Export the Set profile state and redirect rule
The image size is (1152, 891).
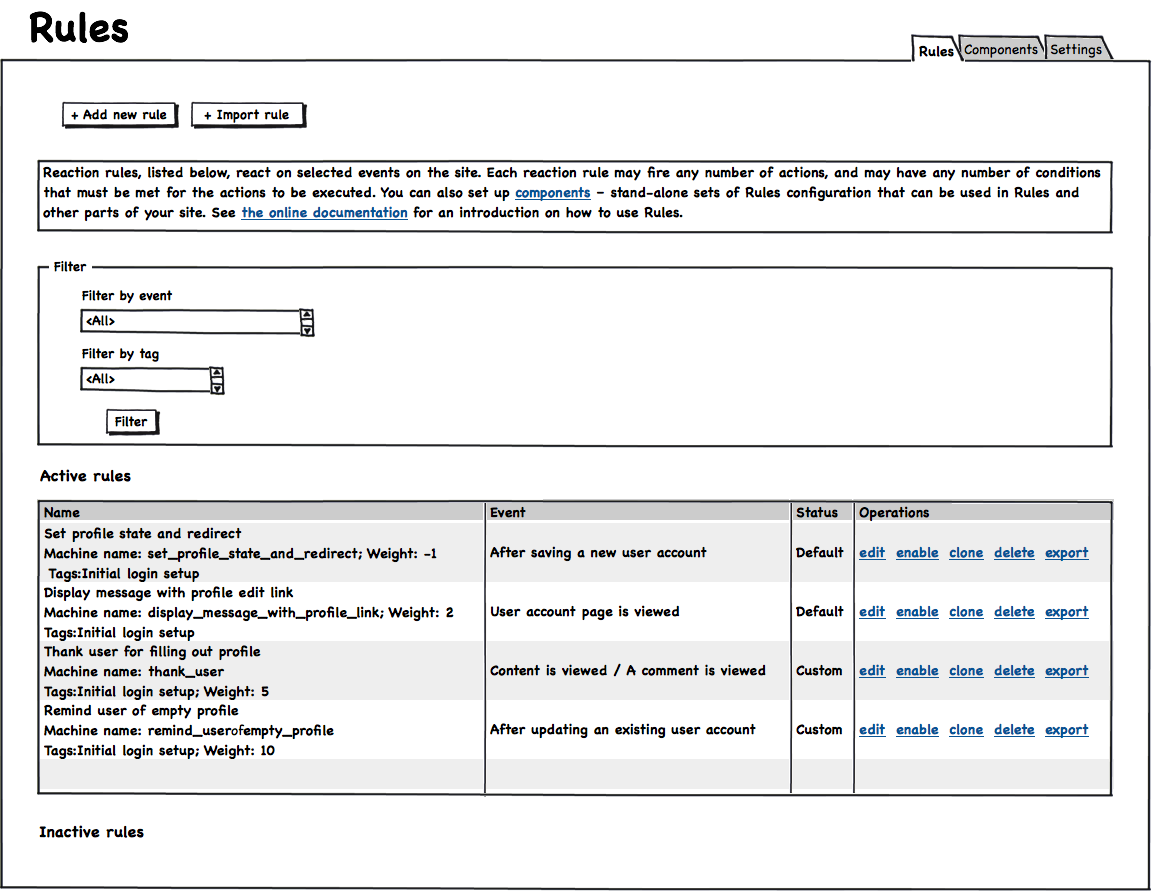(x=1066, y=553)
